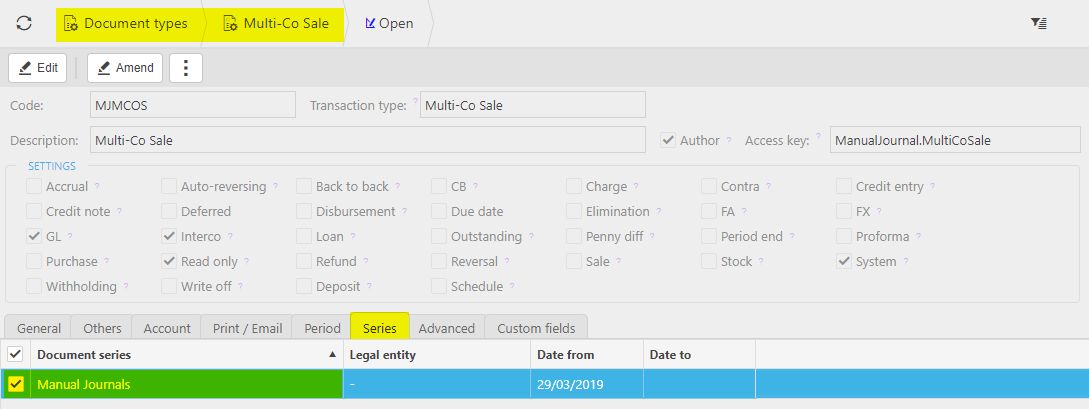Screen dimensions: 1089x409
Task: Click the refresh icon in top bar
Action: 24,23
